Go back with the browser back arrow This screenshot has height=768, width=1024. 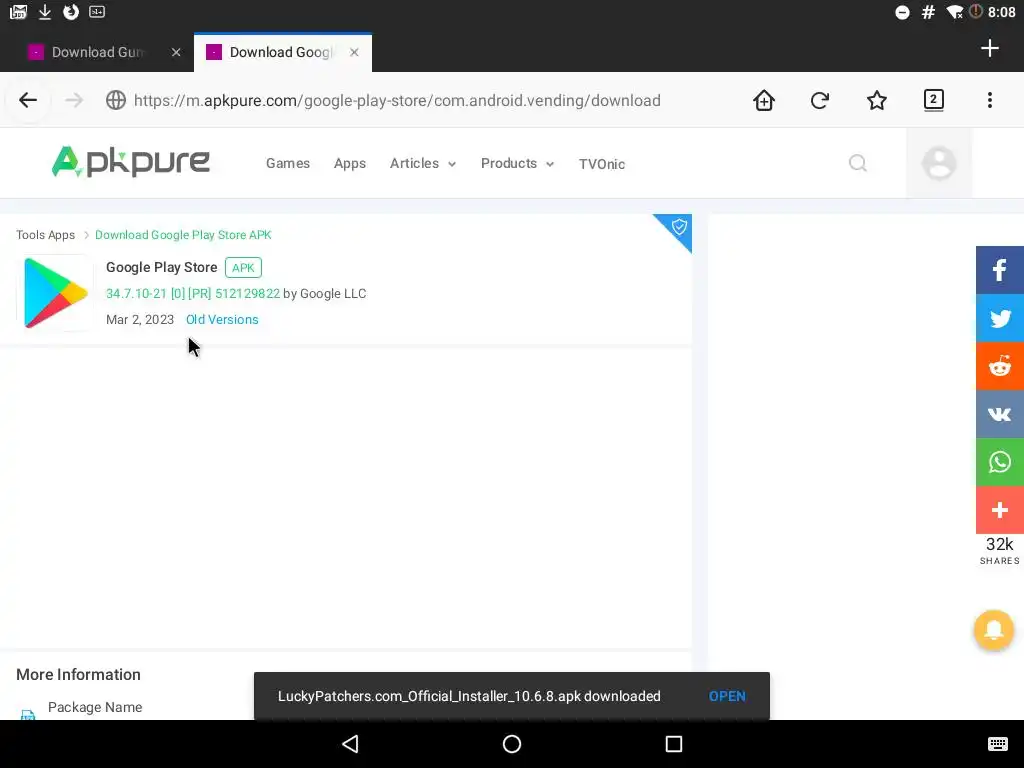pyautogui.click(x=27, y=100)
